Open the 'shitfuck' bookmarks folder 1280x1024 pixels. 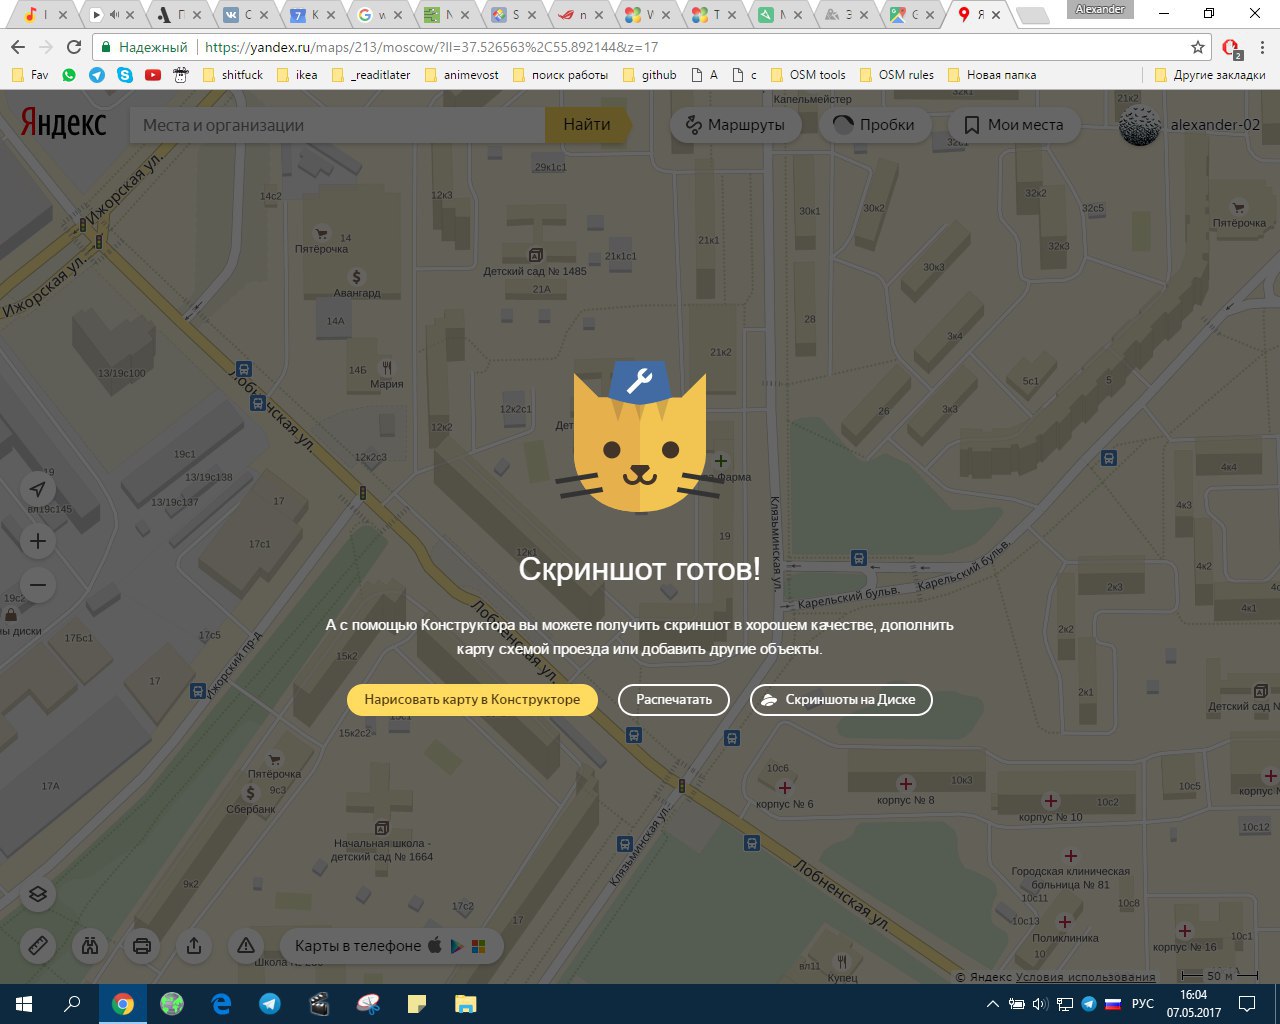233,75
